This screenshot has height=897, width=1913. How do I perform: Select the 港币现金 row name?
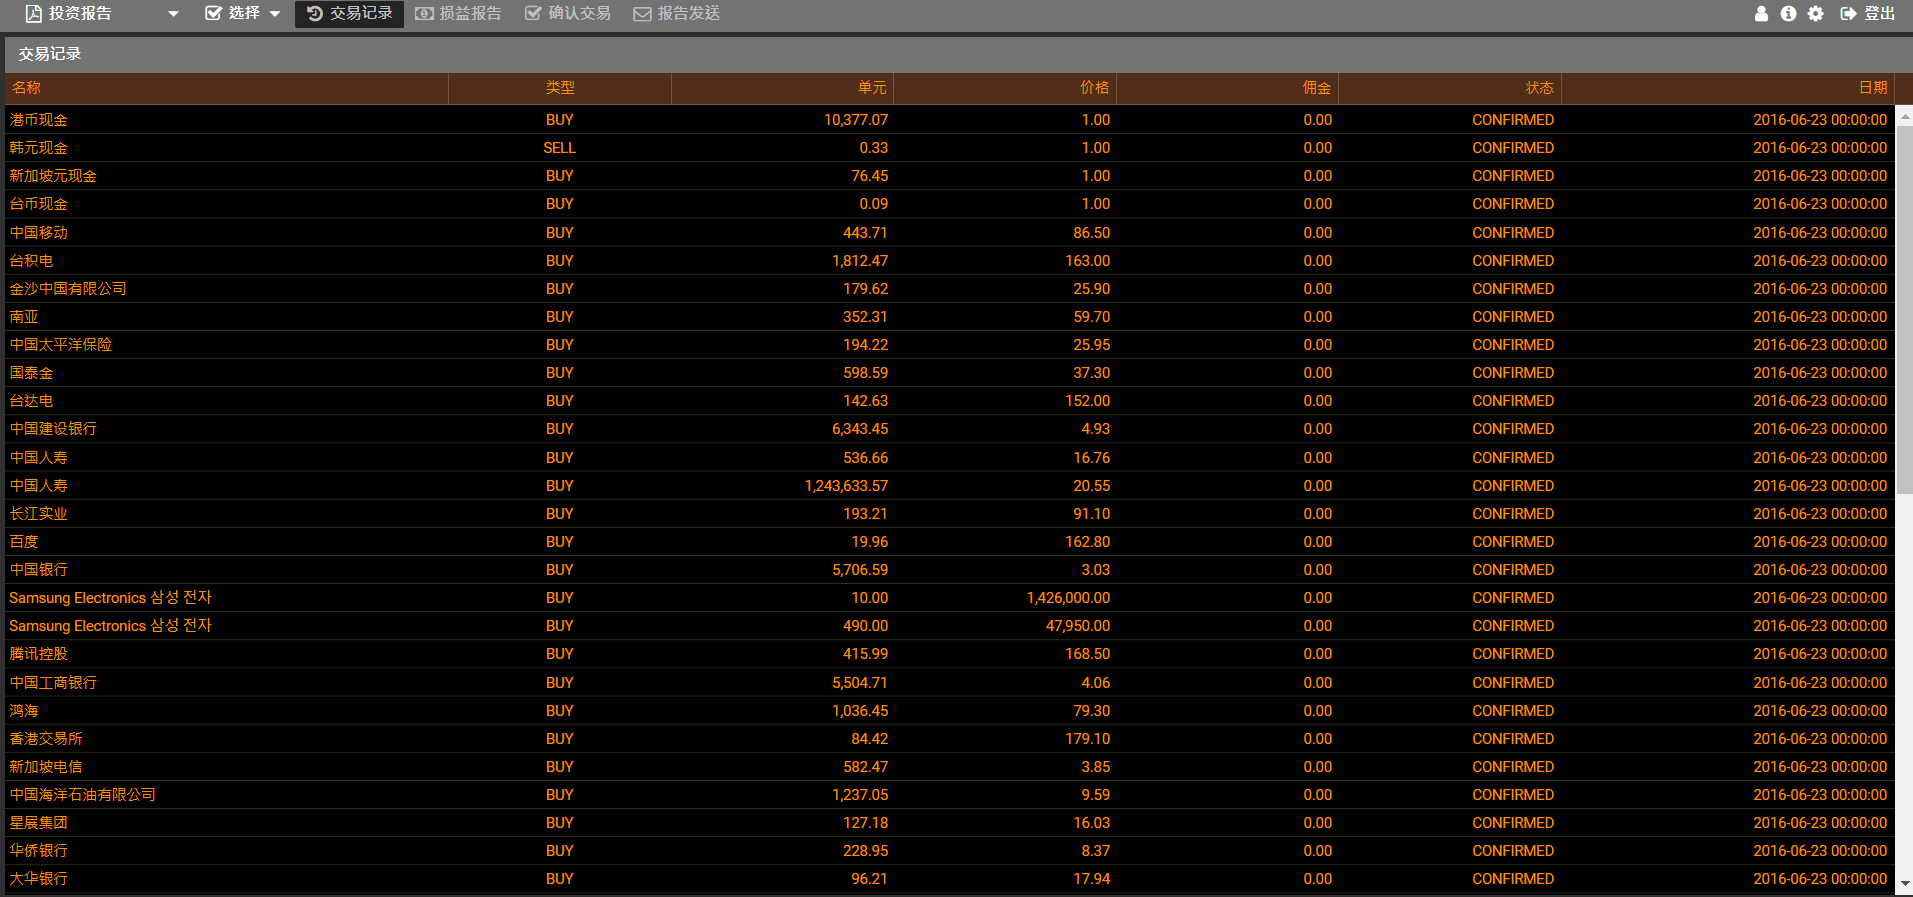pyautogui.click(x=39, y=120)
